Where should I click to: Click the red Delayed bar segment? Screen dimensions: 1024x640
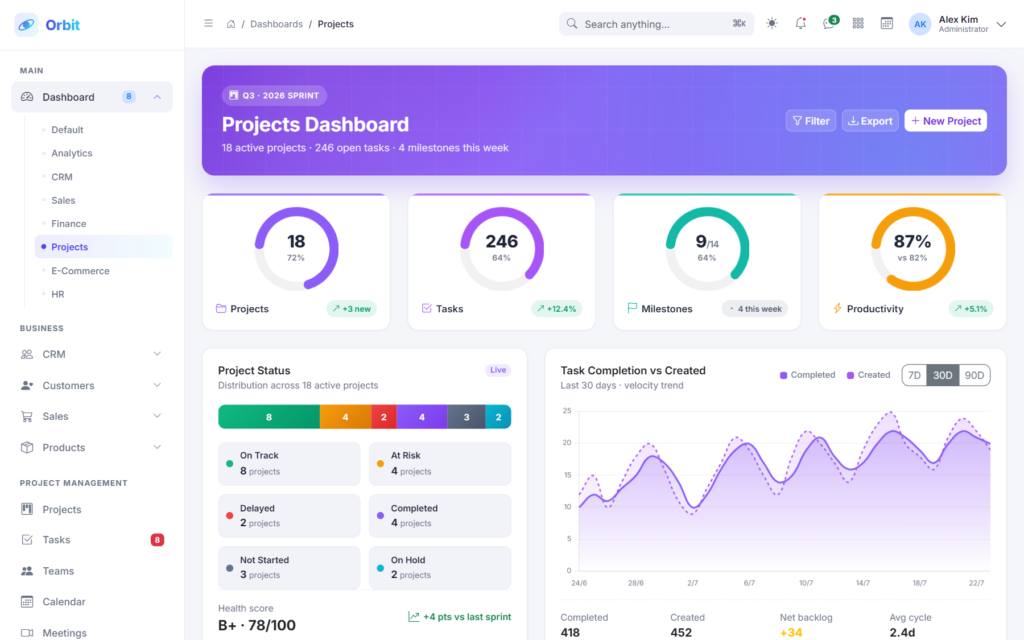(x=383, y=417)
